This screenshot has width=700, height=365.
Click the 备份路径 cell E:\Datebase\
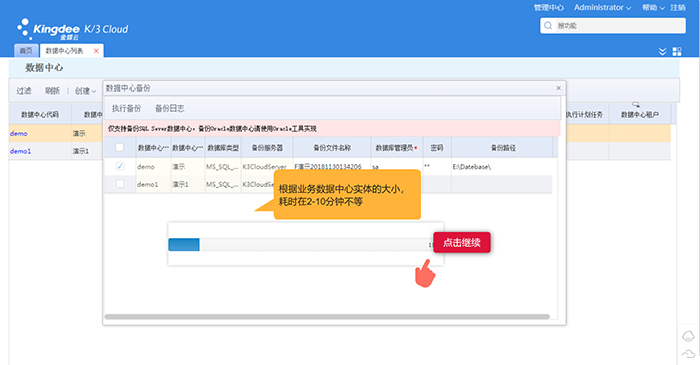tap(503, 166)
